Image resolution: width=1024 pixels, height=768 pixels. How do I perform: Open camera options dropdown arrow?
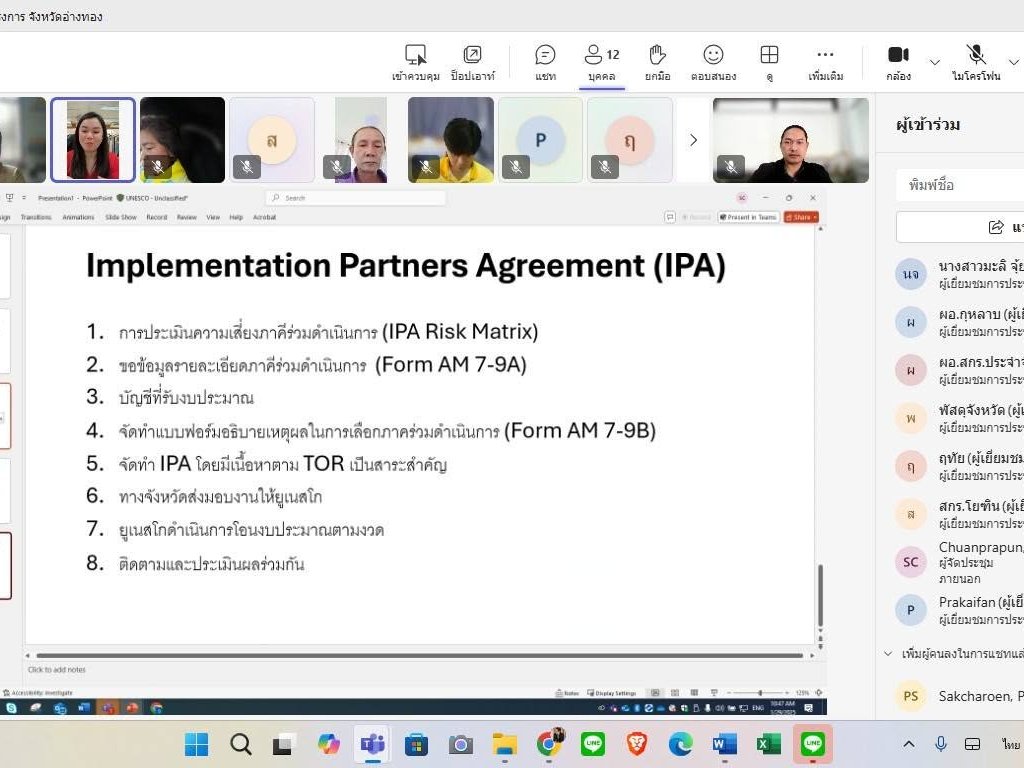(x=935, y=62)
